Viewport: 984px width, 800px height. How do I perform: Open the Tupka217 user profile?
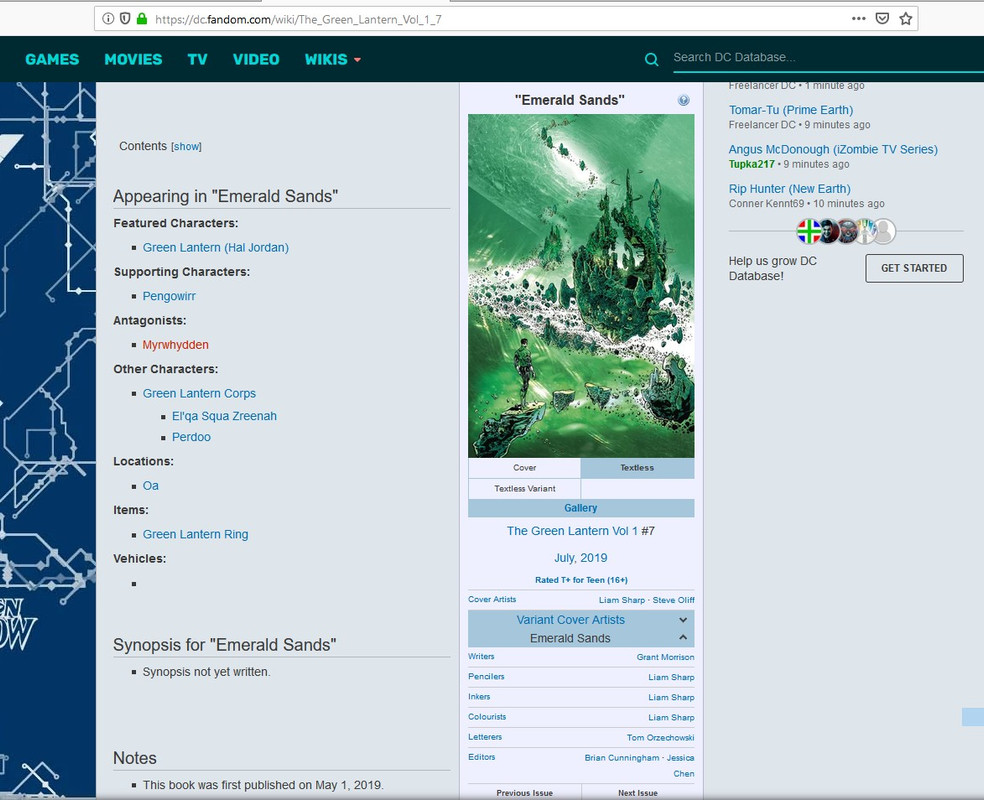pyautogui.click(x=751, y=164)
